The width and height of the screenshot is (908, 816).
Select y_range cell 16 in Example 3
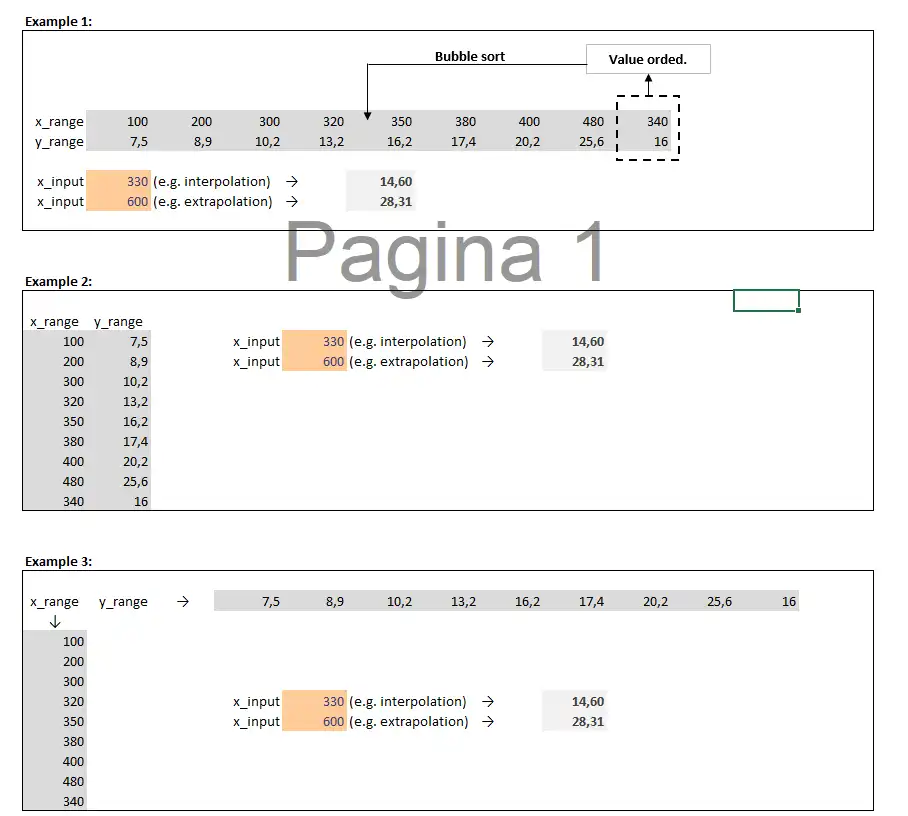point(767,602)
